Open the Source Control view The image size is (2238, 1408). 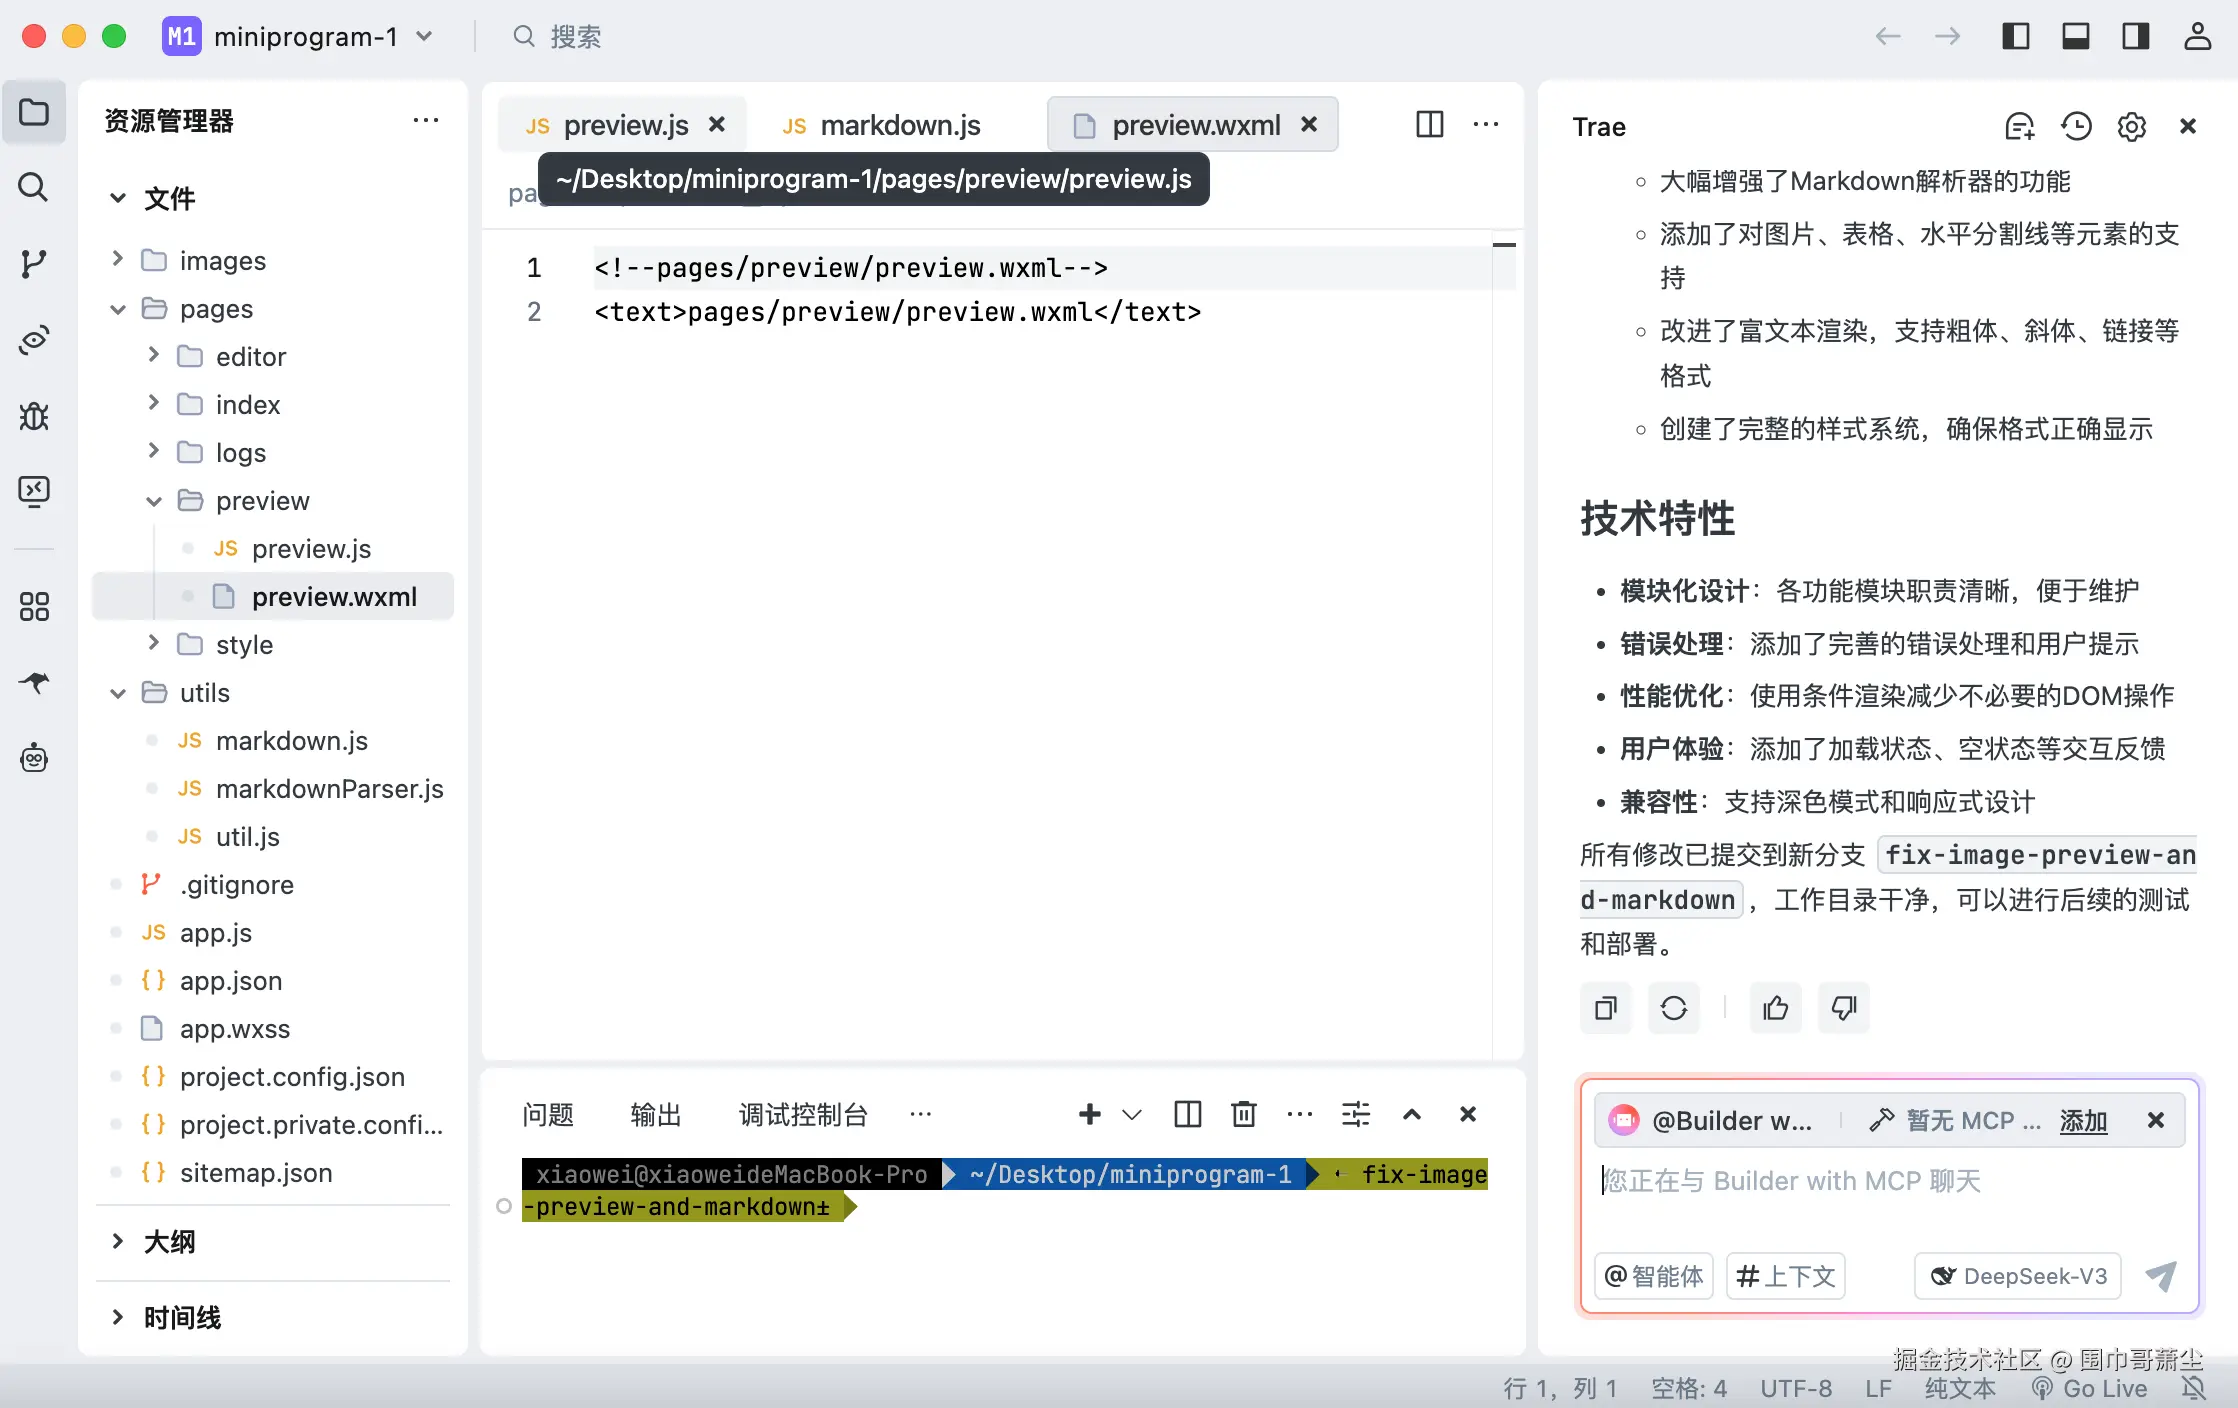[33, 264]
